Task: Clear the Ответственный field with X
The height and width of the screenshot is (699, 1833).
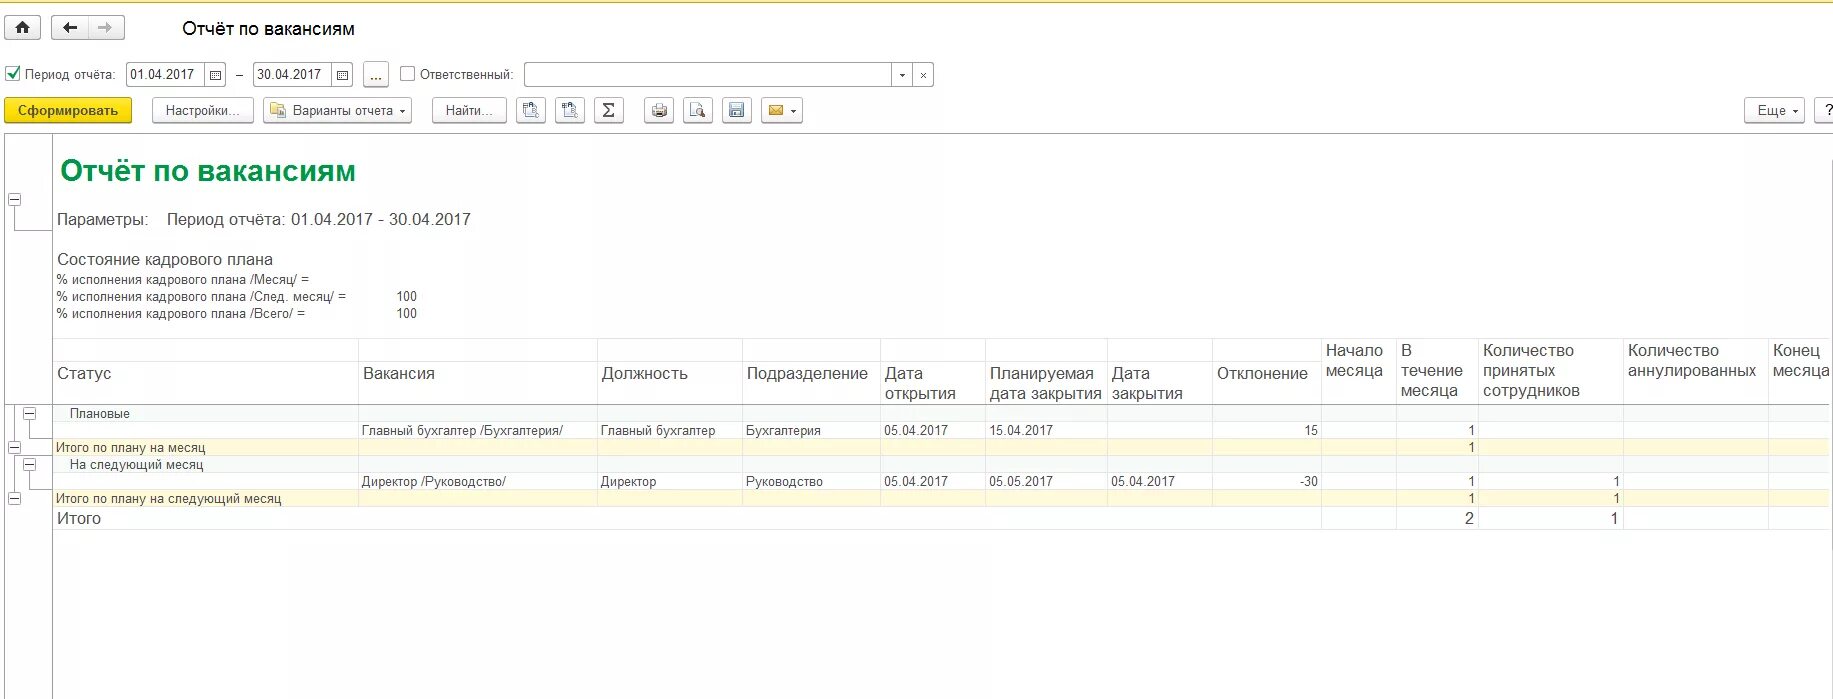Action: 923,75
